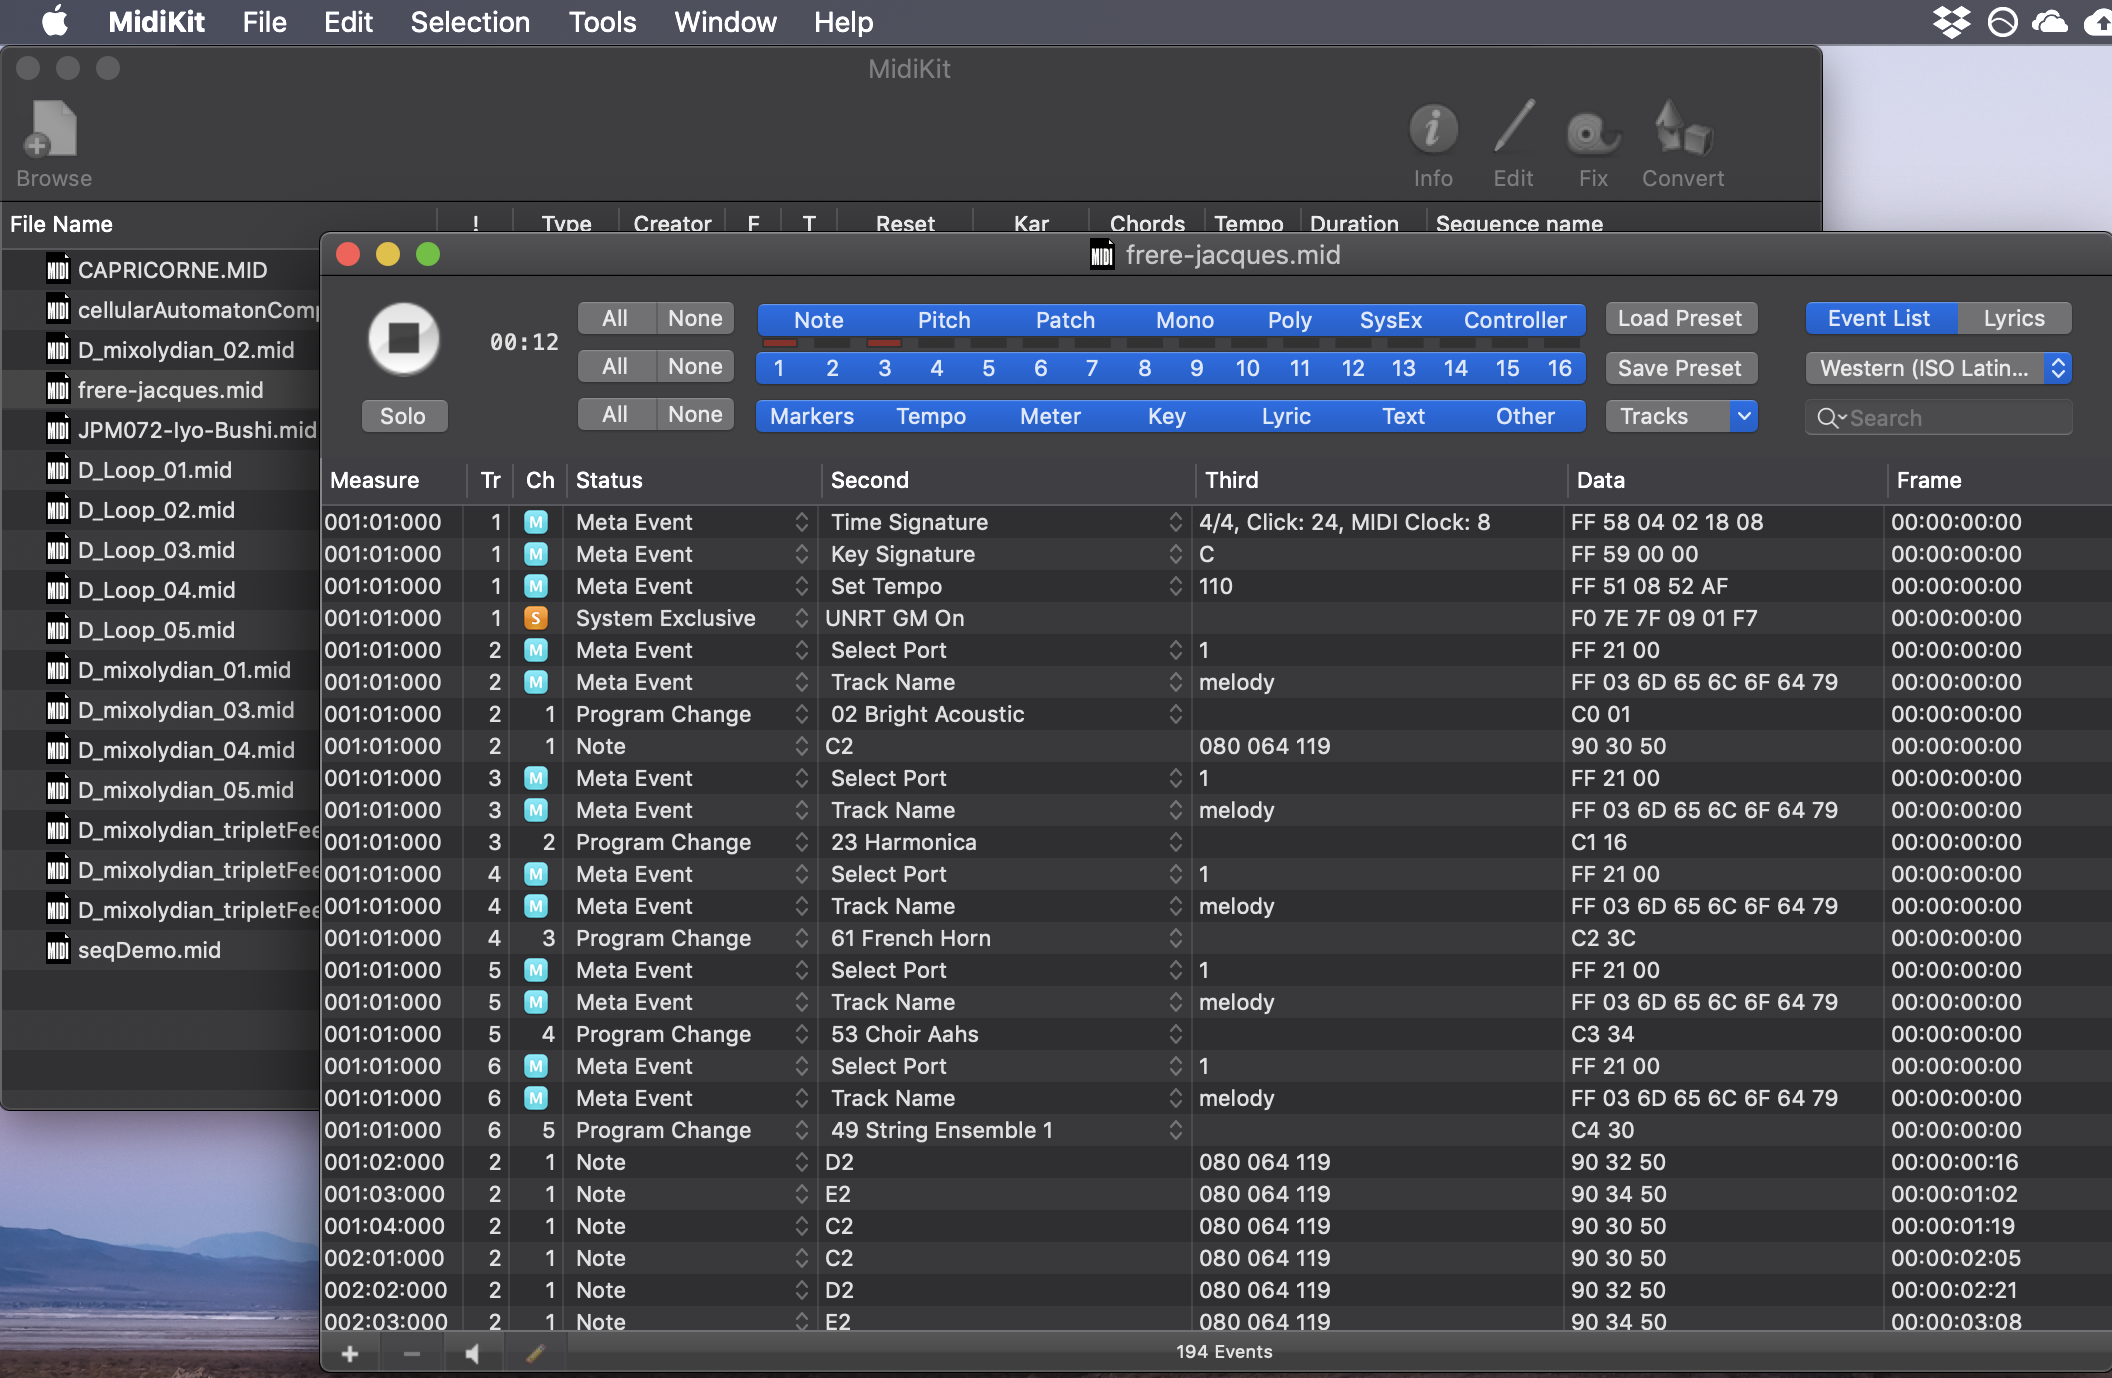Click All for the channel filters
Viewport: 2112px width, 1378px height.
[x=615, y=366]
